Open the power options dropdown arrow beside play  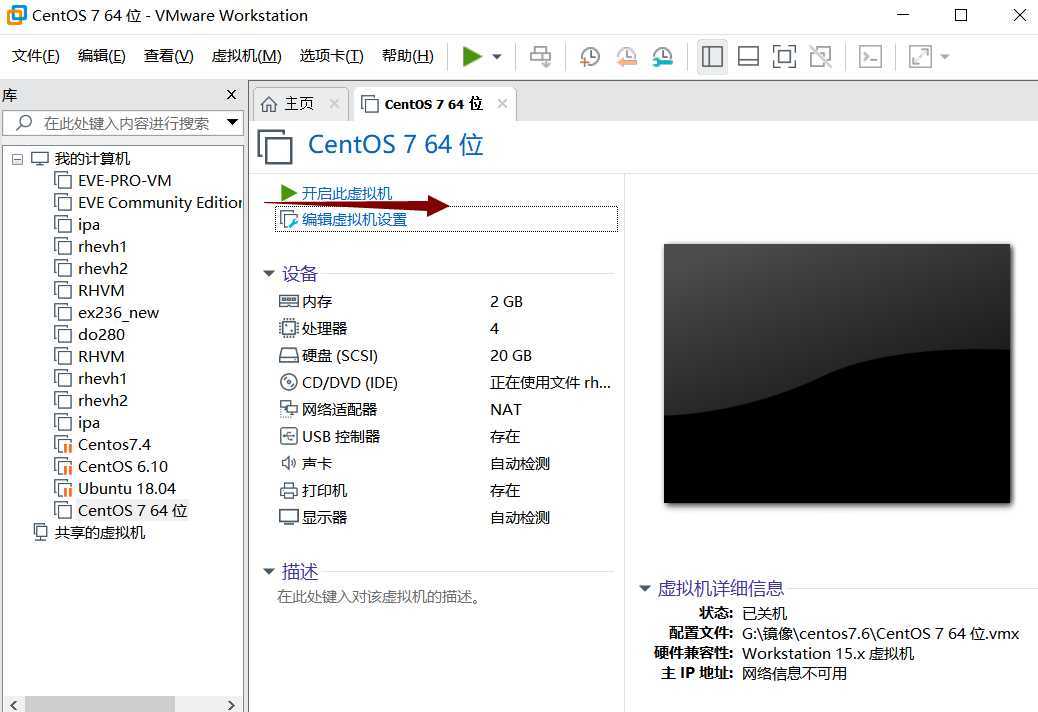pos(497,57)
